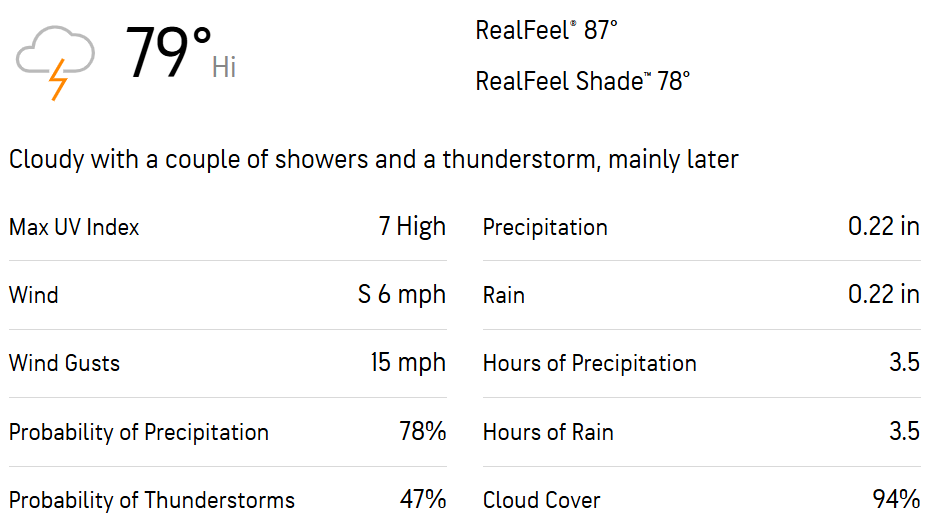Click the RealFeel 87° label
This screenshot has height=527, width=927.
click(x=546, y=30)
